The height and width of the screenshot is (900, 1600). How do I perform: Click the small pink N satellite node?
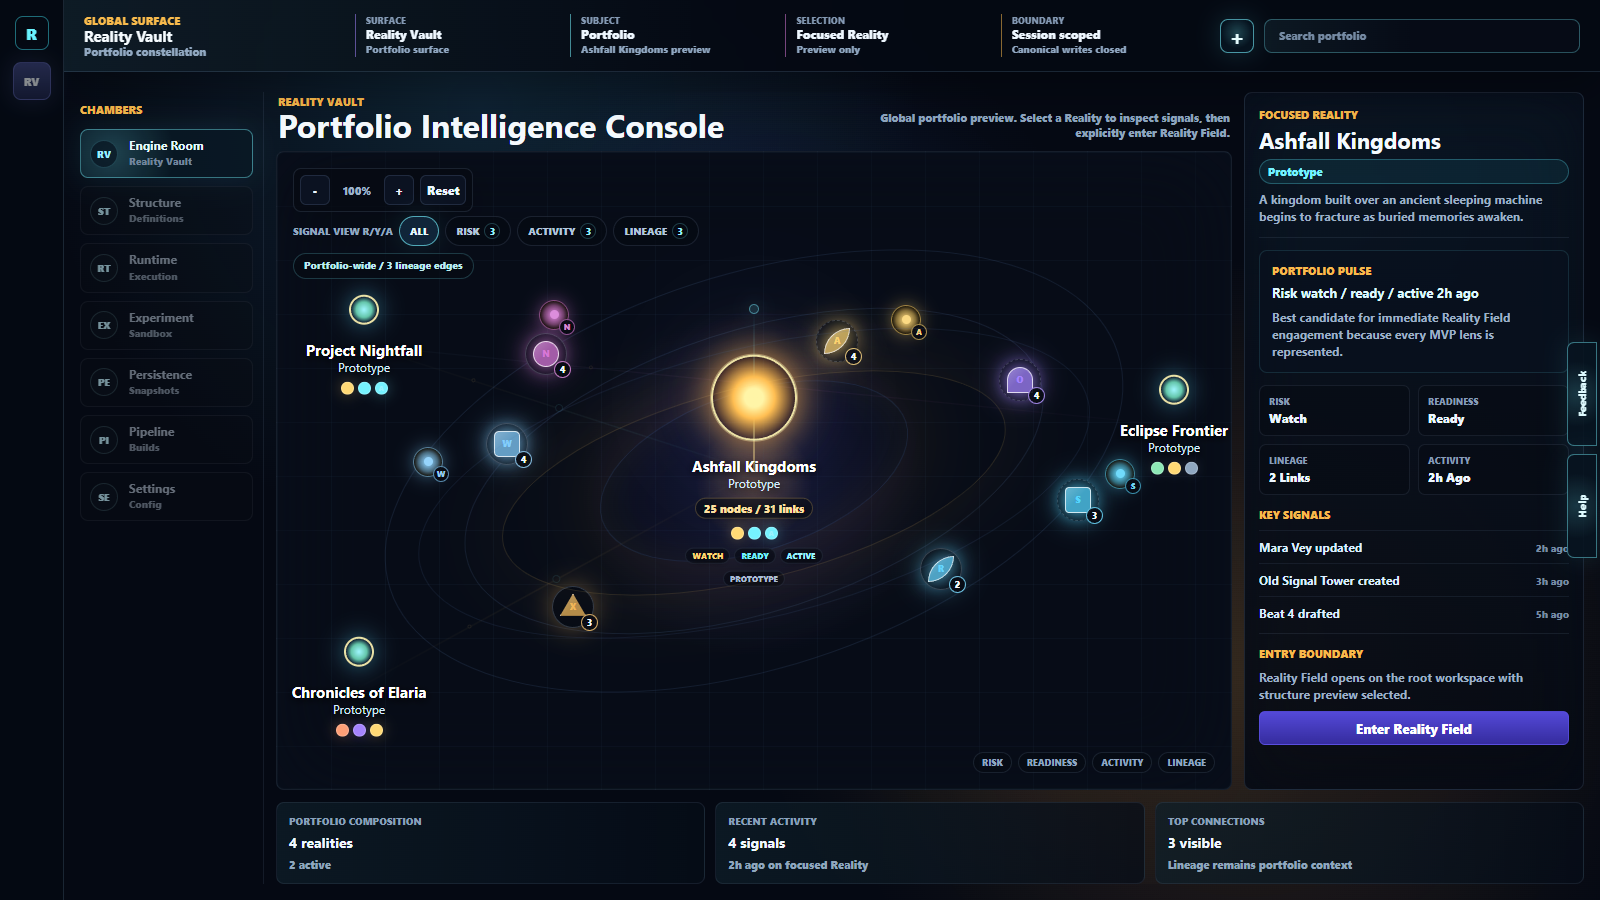click(554, 316)
